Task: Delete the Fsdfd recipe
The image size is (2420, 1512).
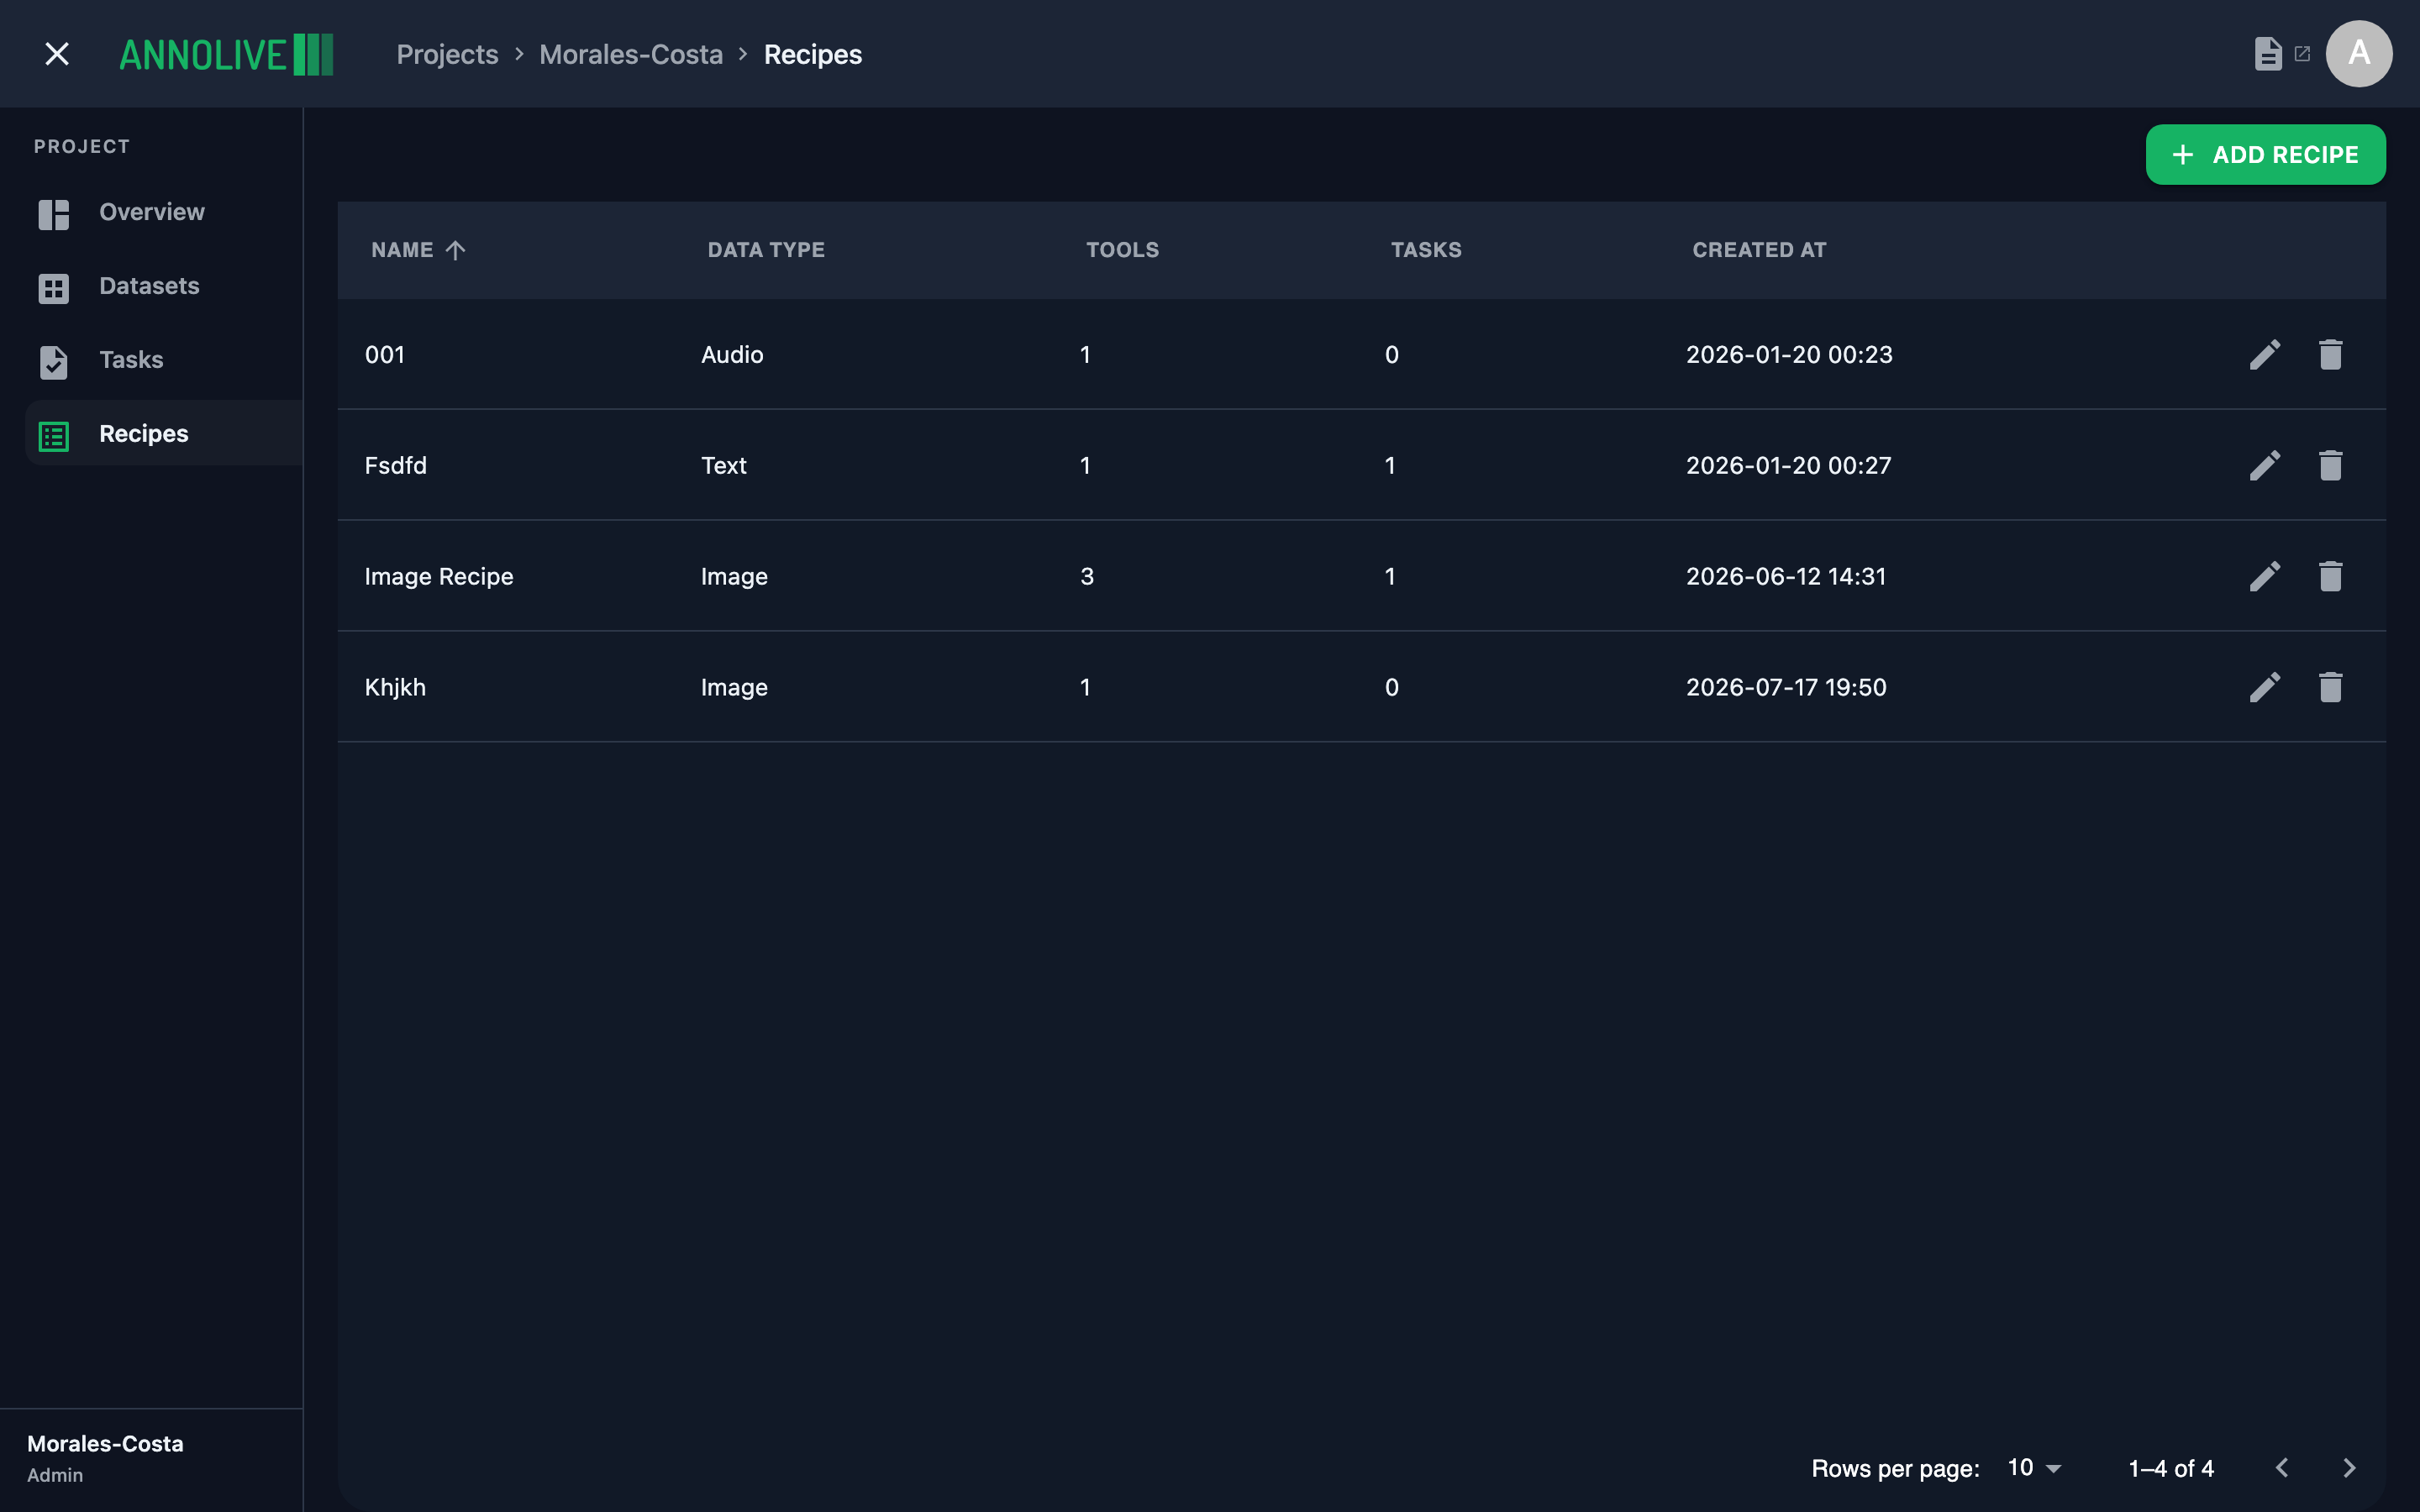Action: (2331, 465)
